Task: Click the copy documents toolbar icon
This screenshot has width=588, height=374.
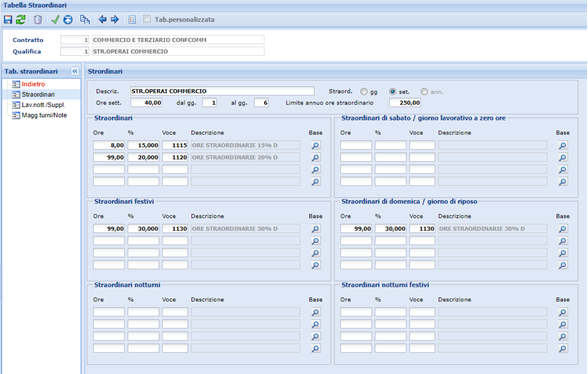Action: 85,20
